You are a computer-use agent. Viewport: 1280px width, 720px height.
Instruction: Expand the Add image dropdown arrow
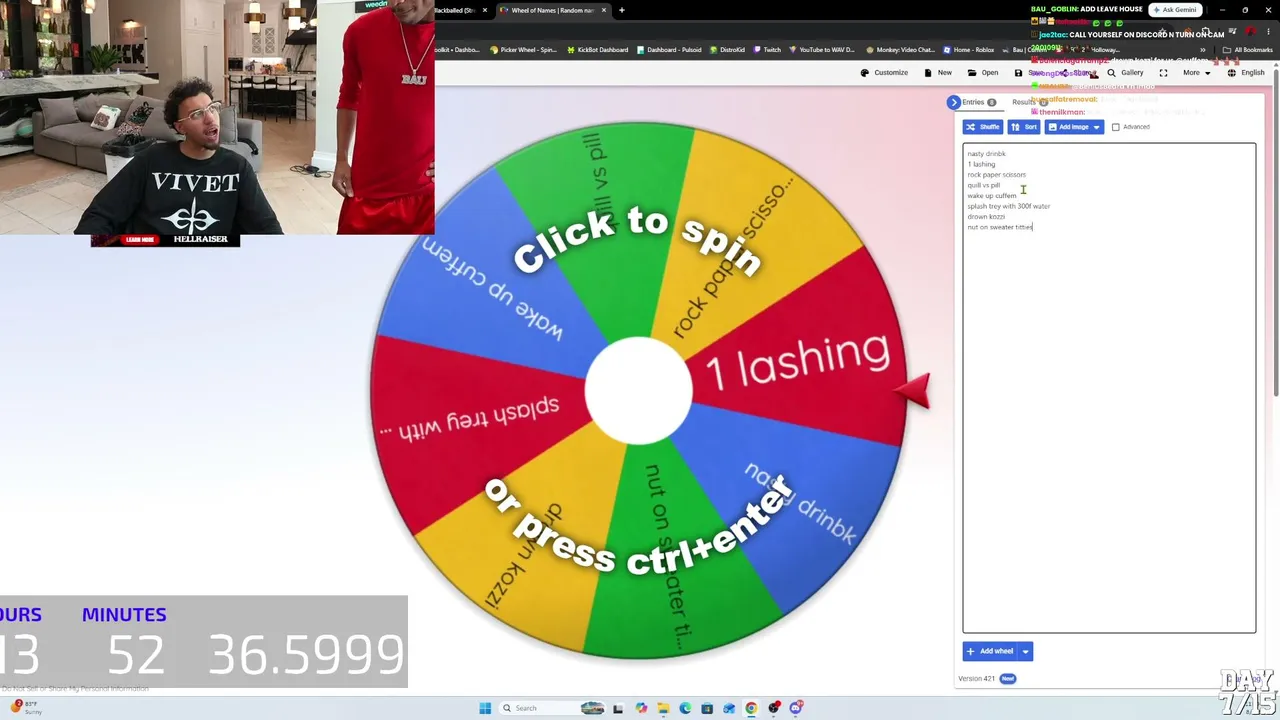pos(1097,127)
